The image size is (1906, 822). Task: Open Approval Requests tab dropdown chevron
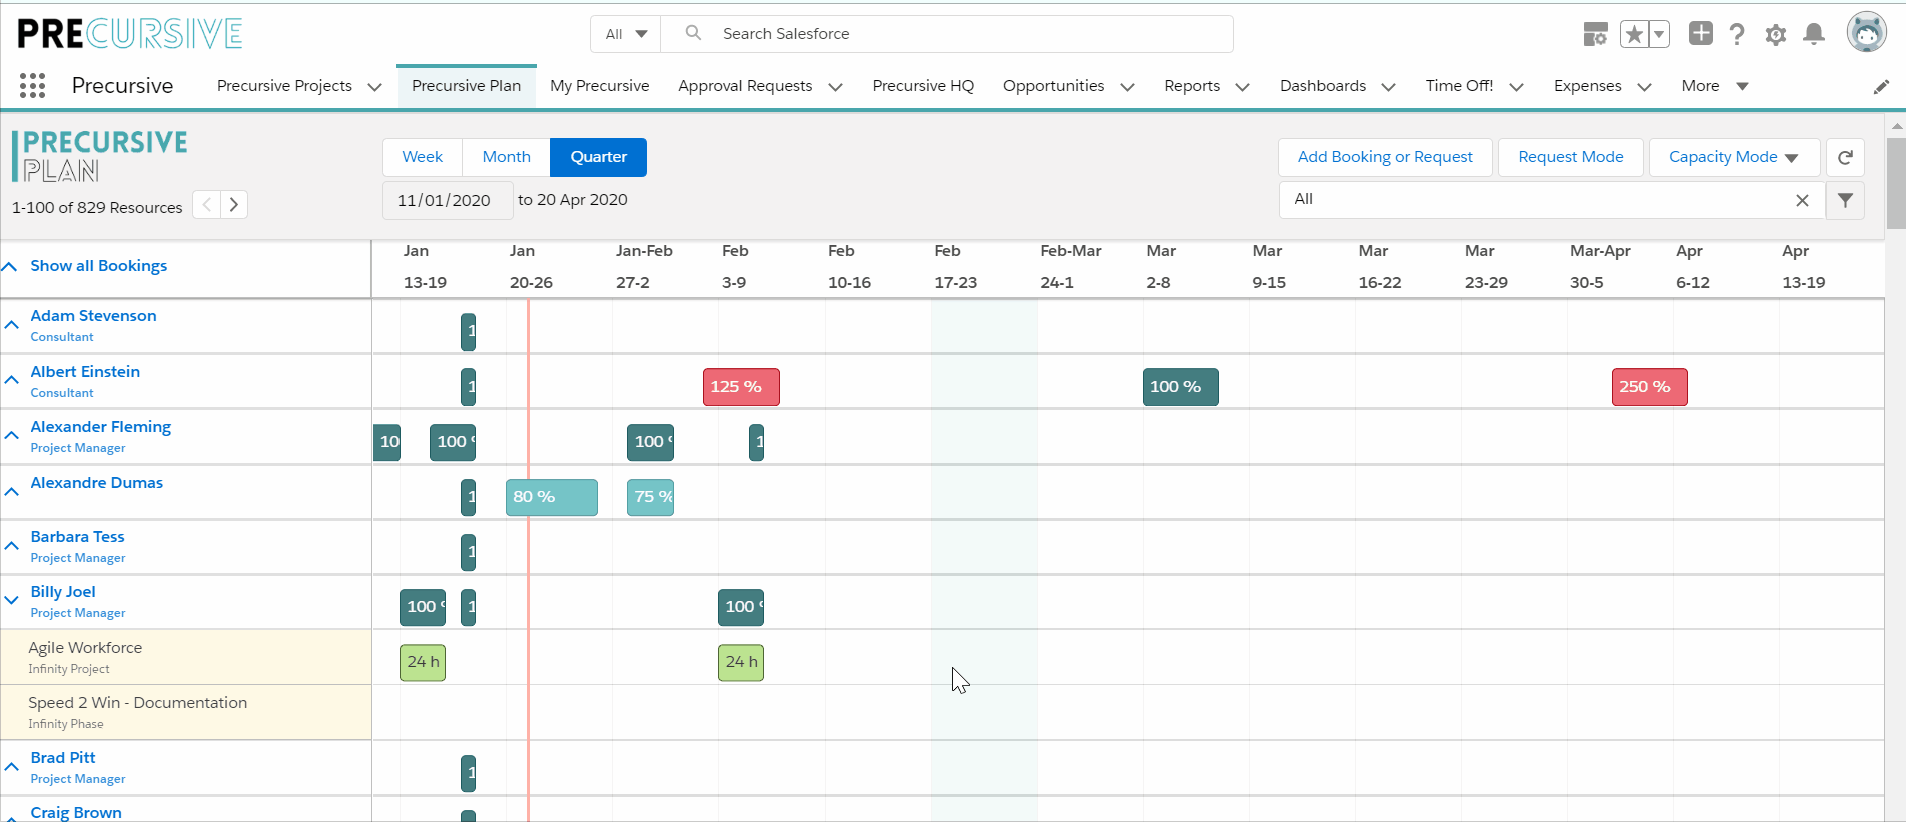836,87
